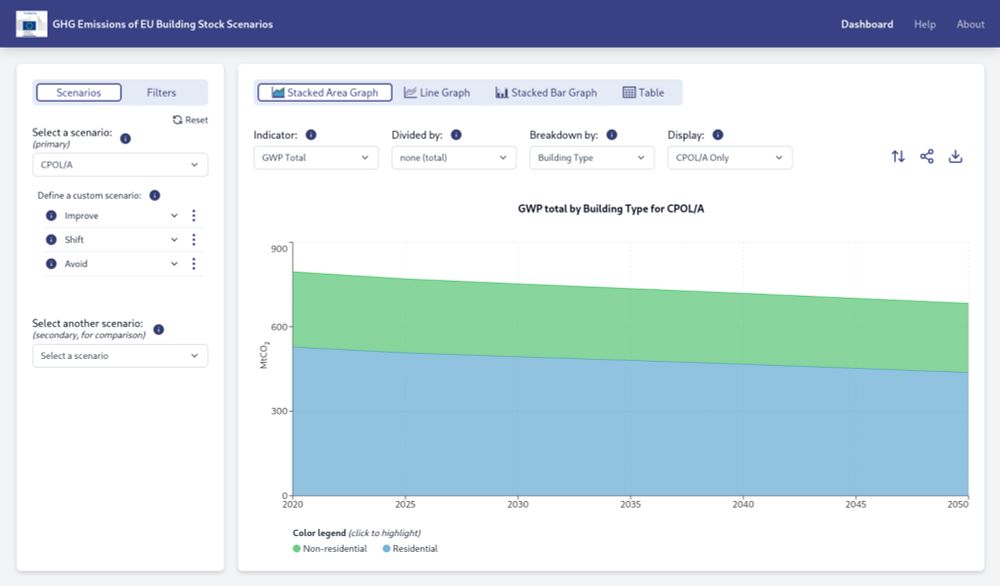
Task: Toggle Residential legend highlight
Action: [410, 548]
